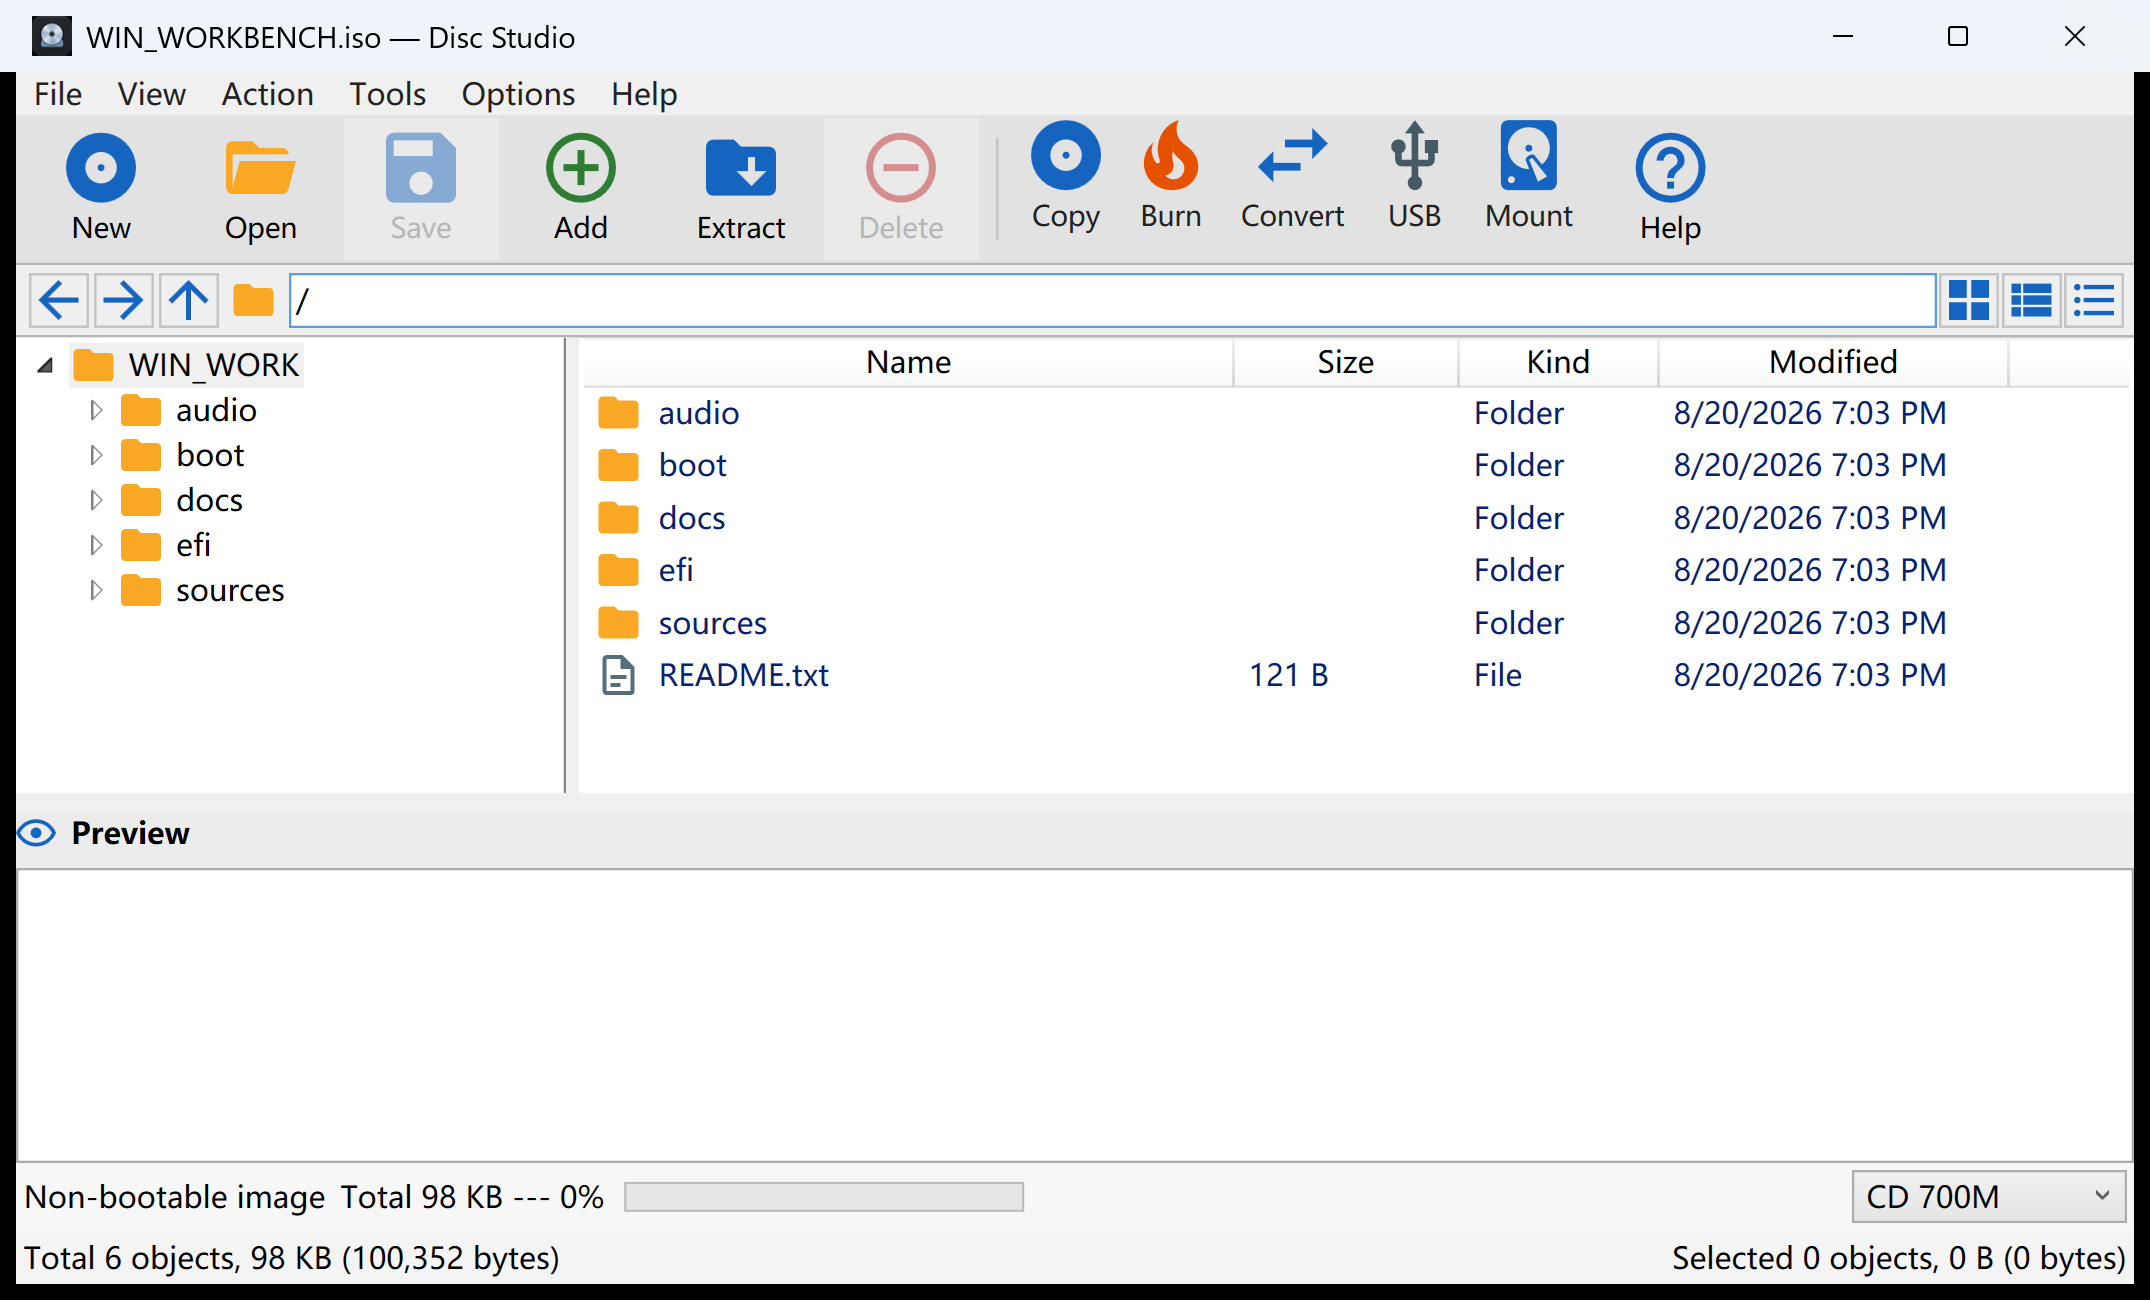Open the Action menu

tap(267, 94)
